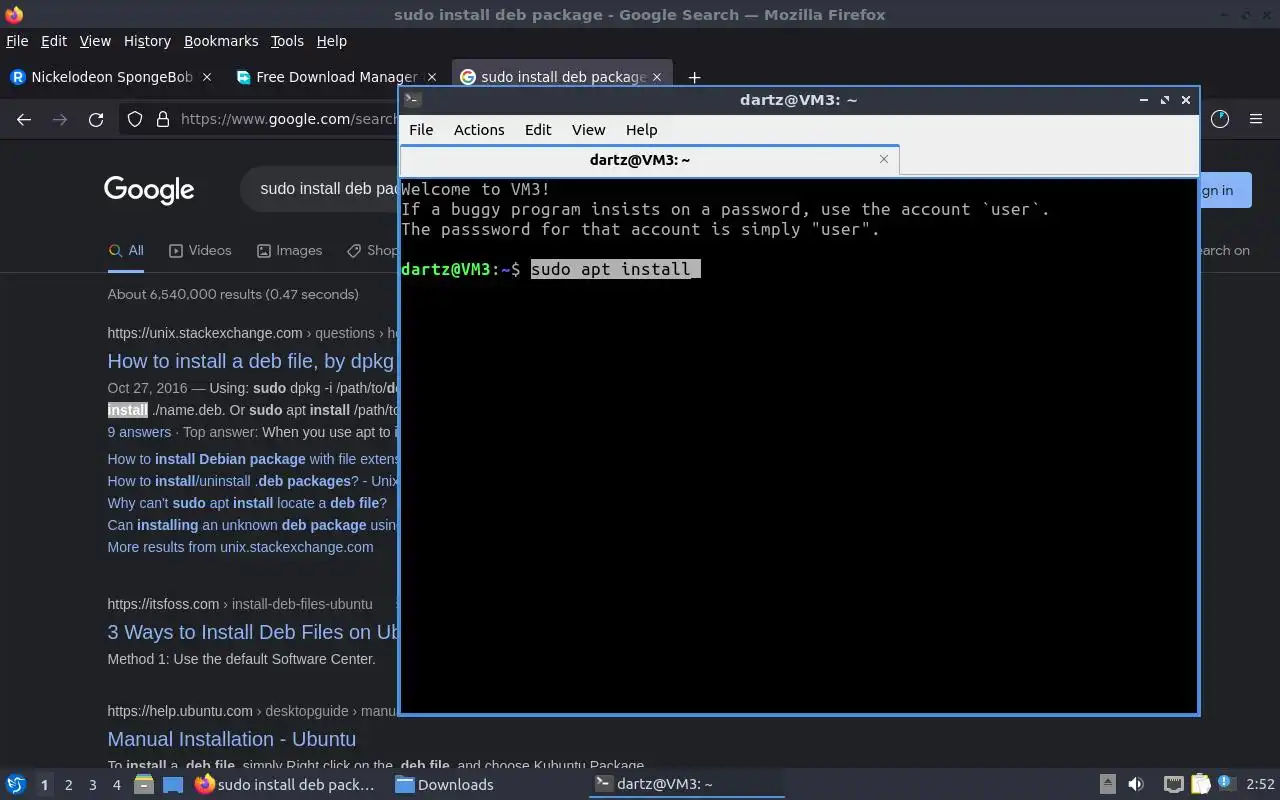Open Firefox History menu
The width and height of the screenshot is (1280, 800).
(x=147, y=41)
